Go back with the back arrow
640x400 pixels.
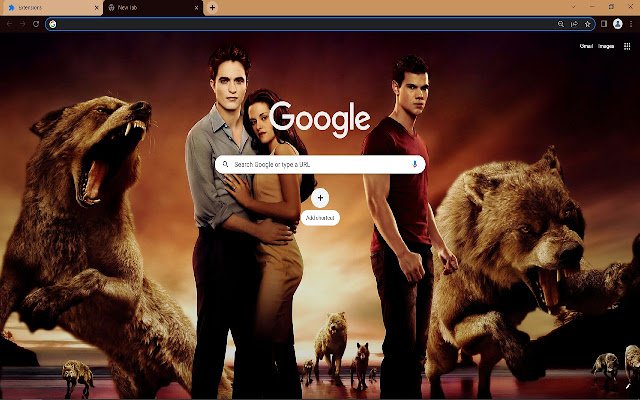pyautogui.click(x=9, y=24)
